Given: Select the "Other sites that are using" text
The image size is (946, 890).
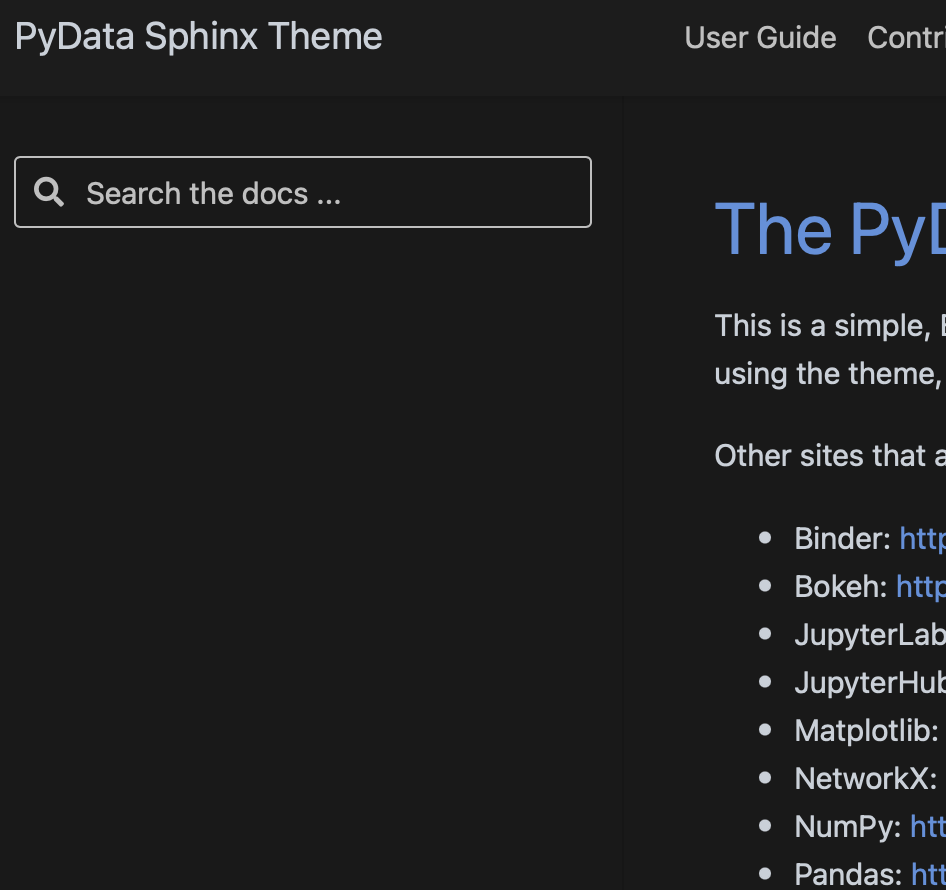Looking at the screenshot, I should (829, 455).
